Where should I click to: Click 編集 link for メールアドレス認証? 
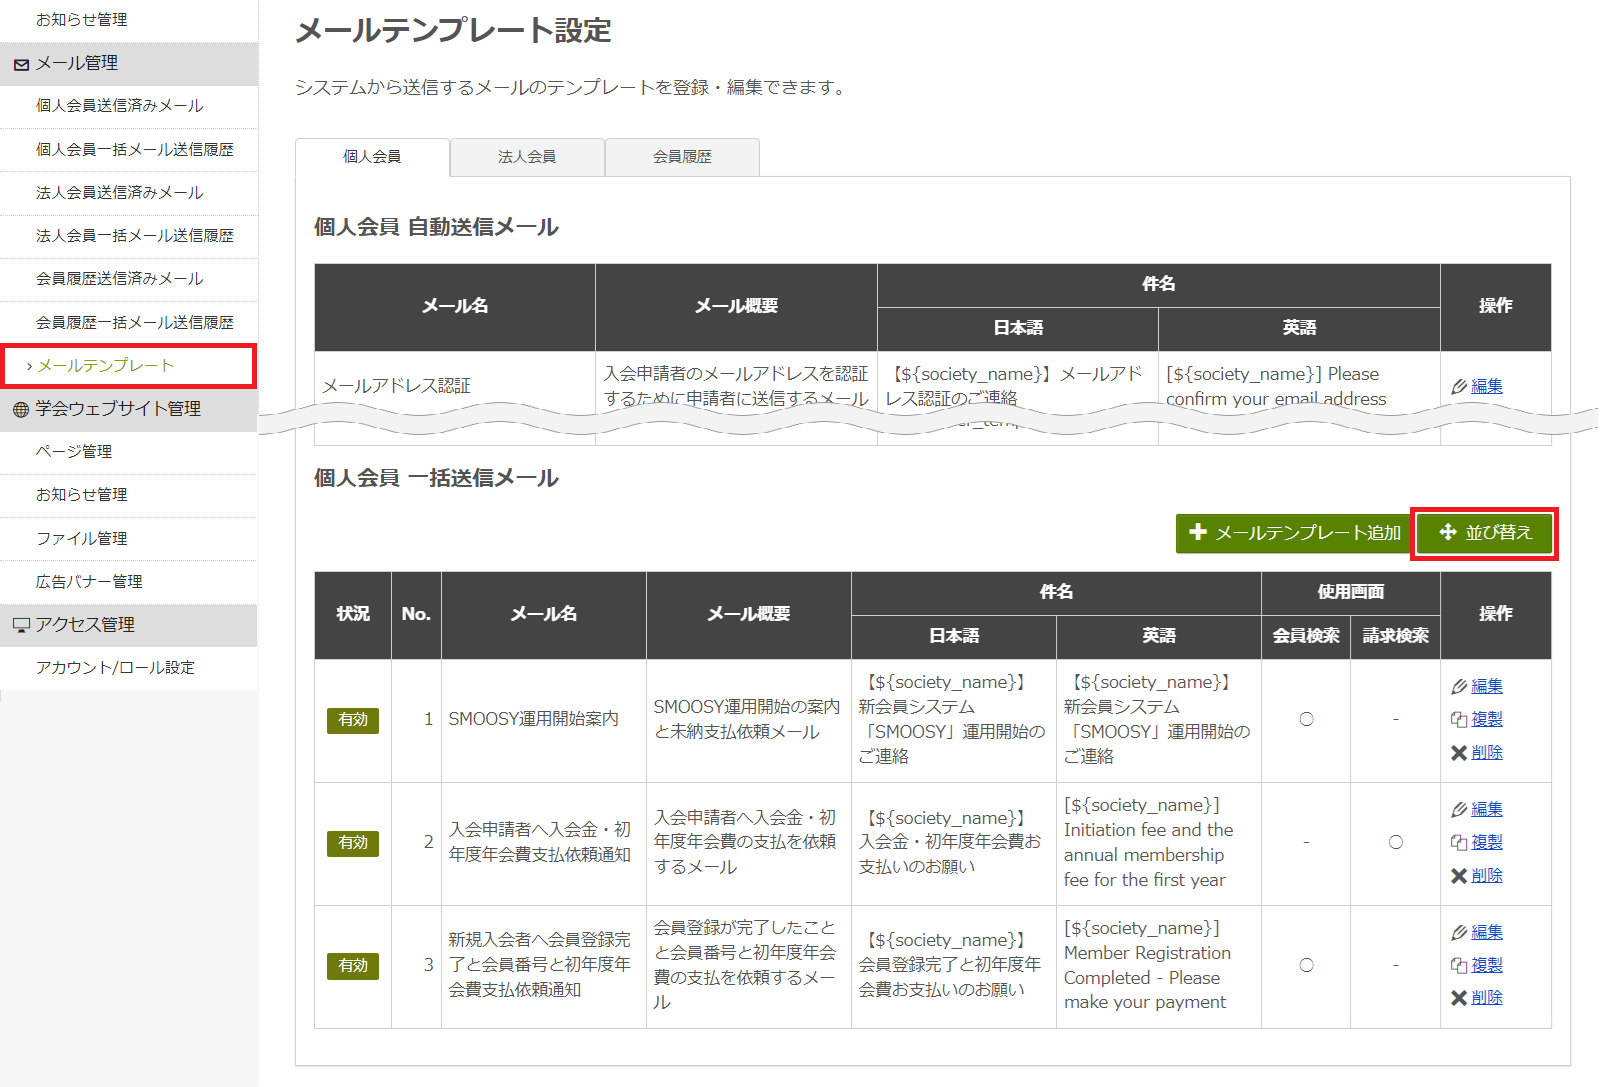click(x=1487, y=386)
